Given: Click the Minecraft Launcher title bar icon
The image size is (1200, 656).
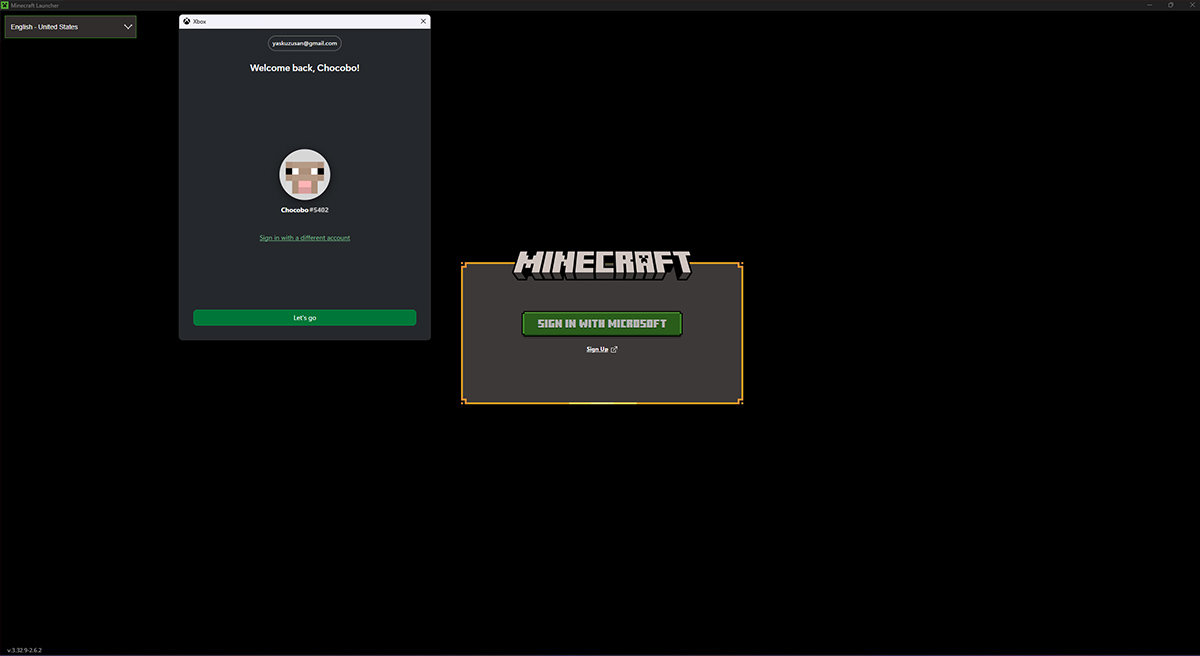Looking at the screenshot, I should click(6, 5).
